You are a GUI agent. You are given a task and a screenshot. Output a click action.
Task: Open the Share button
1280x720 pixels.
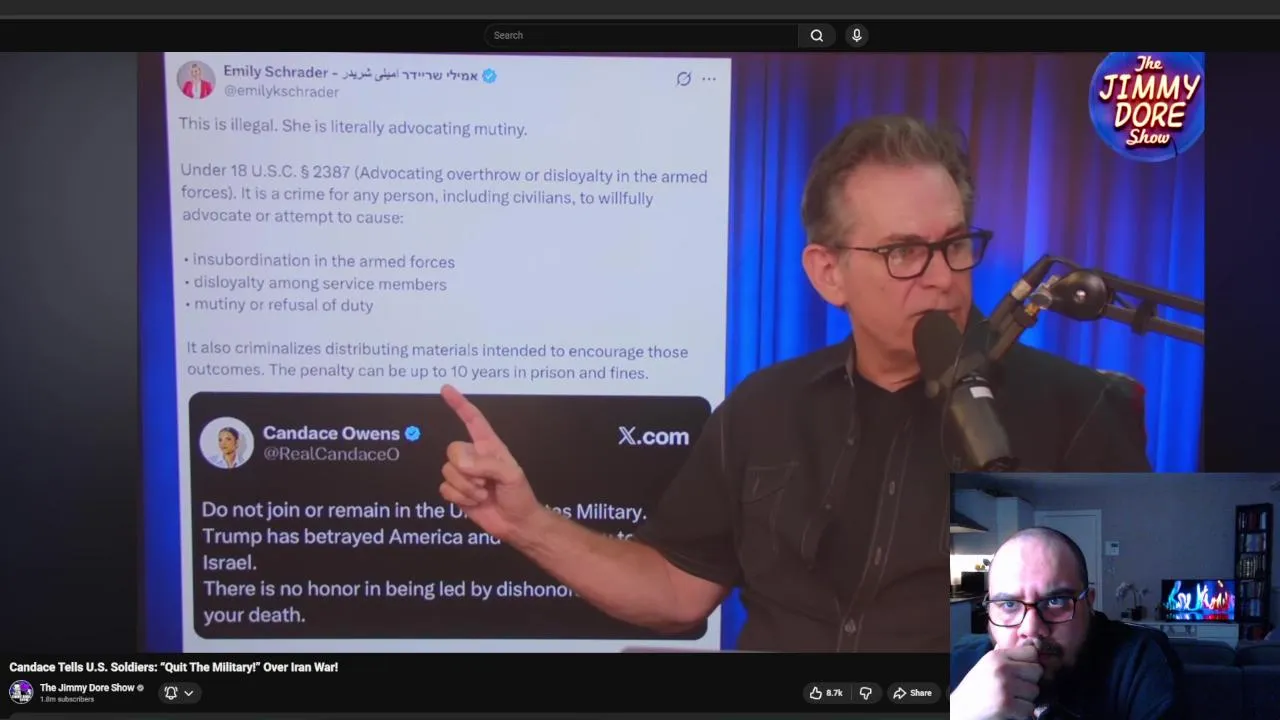pos(912,693)
